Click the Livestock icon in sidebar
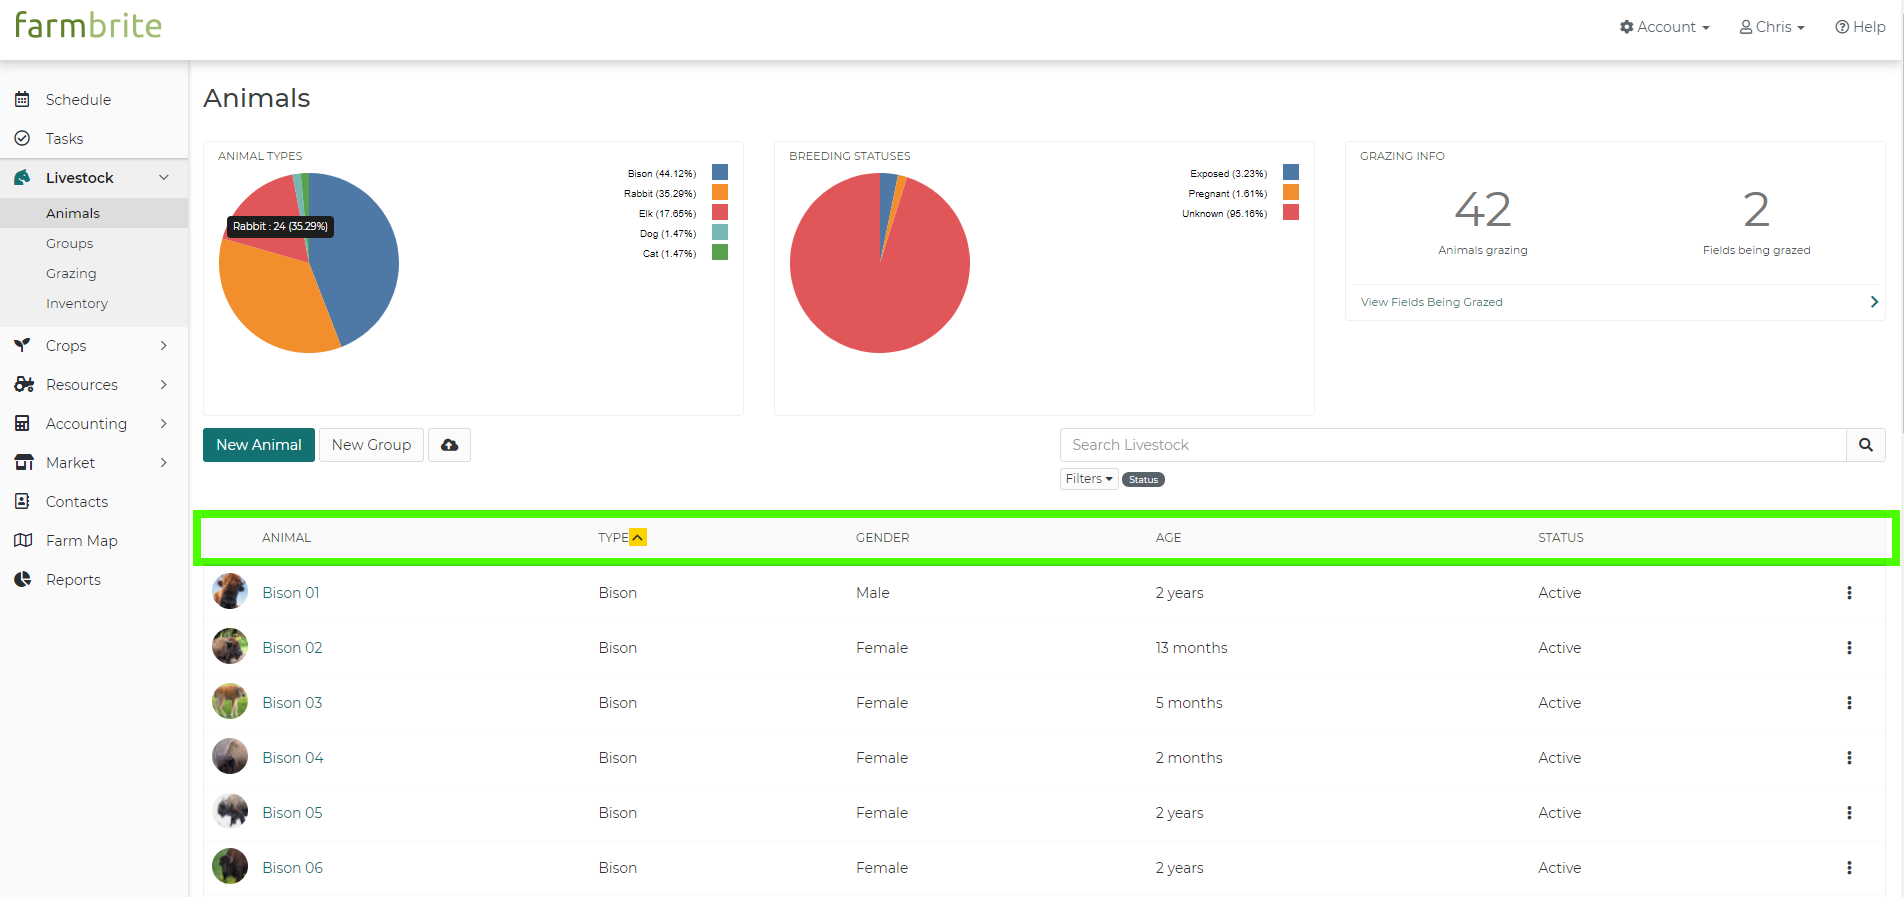The height and width of the screenshot is (897, 1904). click(22, 177)
